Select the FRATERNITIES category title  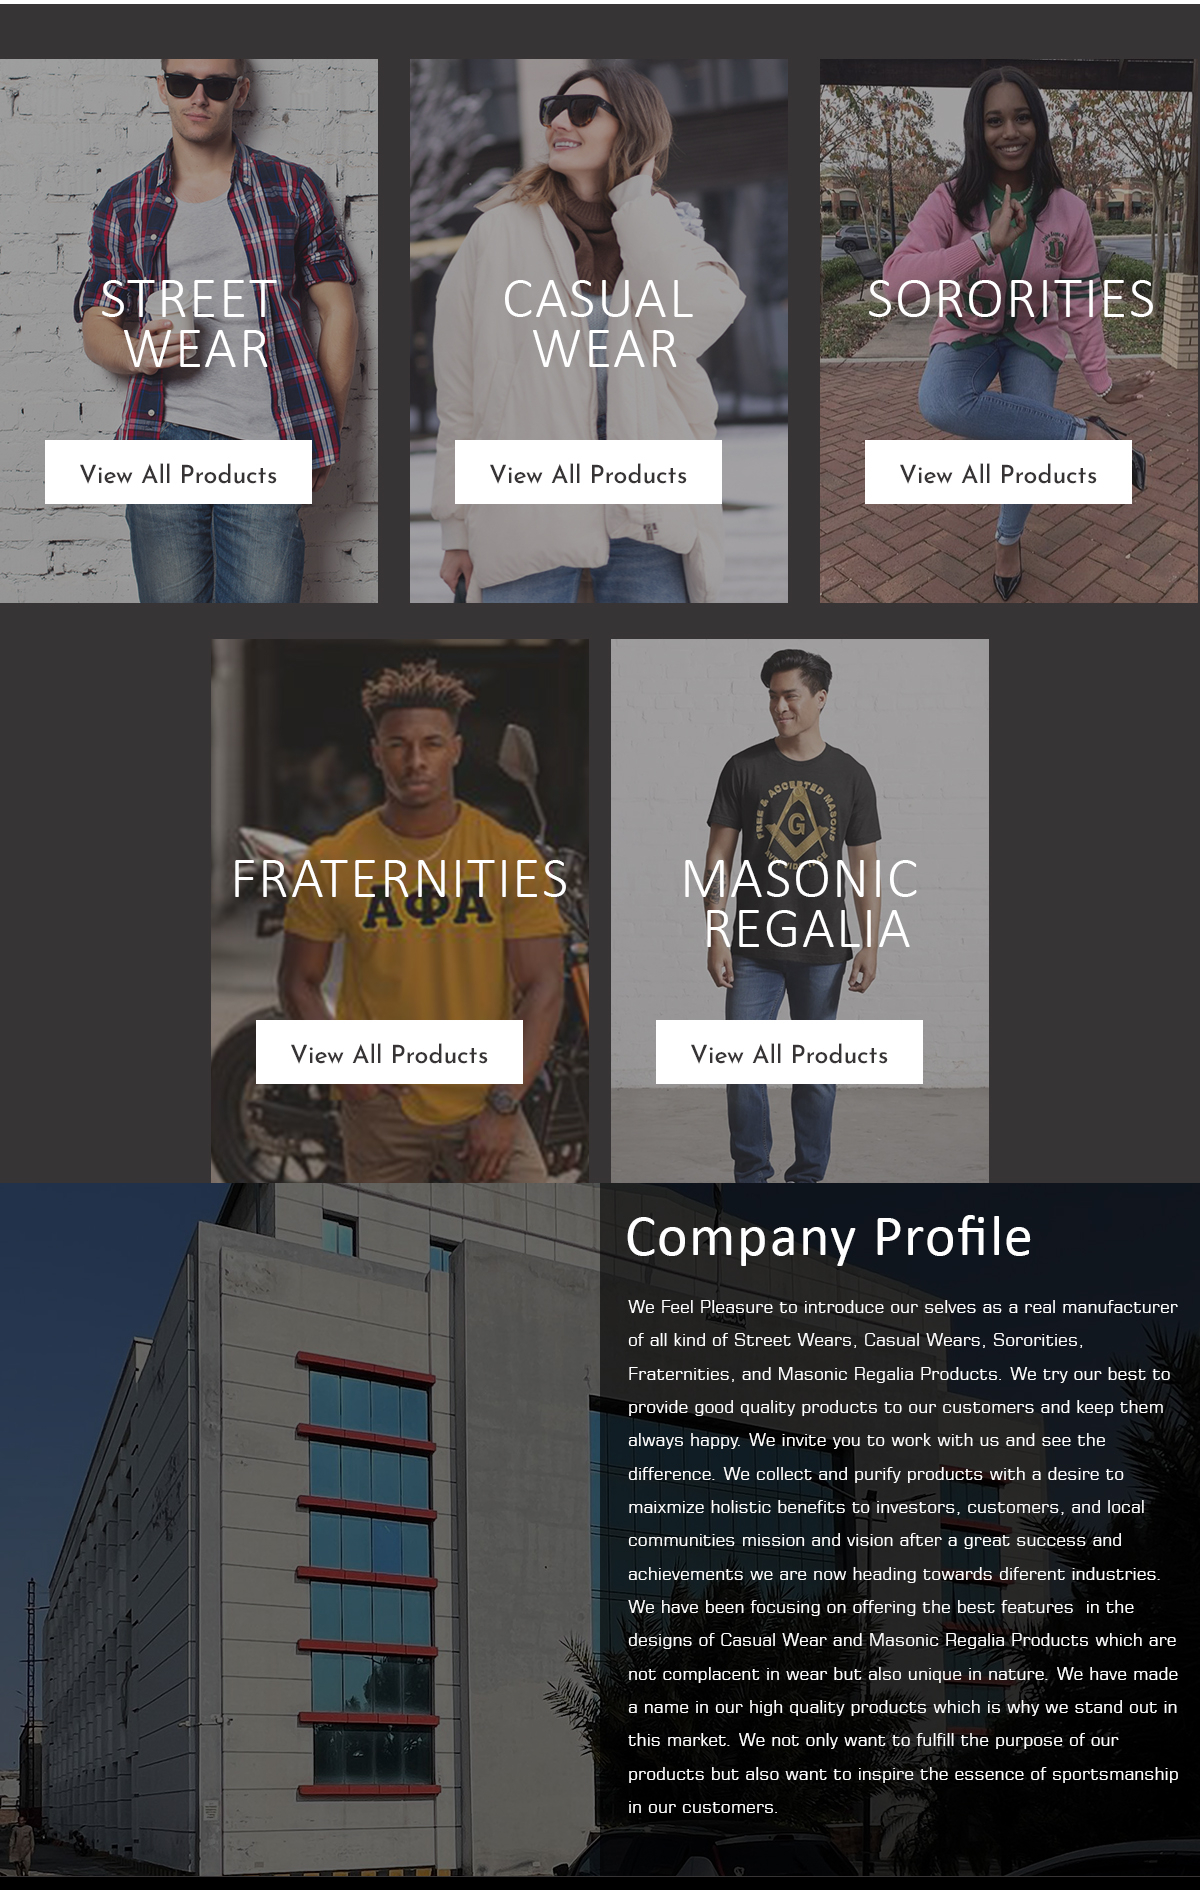pos(400,879)
